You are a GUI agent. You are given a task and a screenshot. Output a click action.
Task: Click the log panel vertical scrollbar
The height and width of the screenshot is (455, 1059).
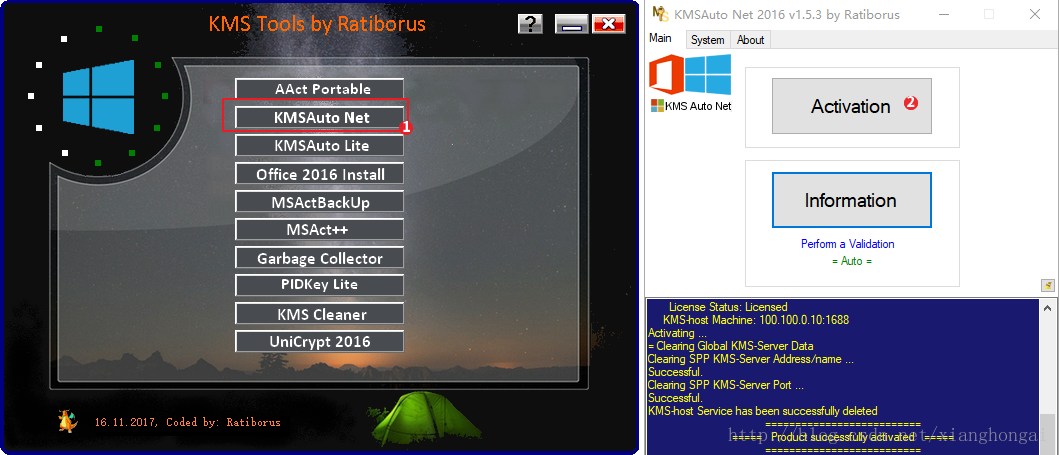[1046, 377]
